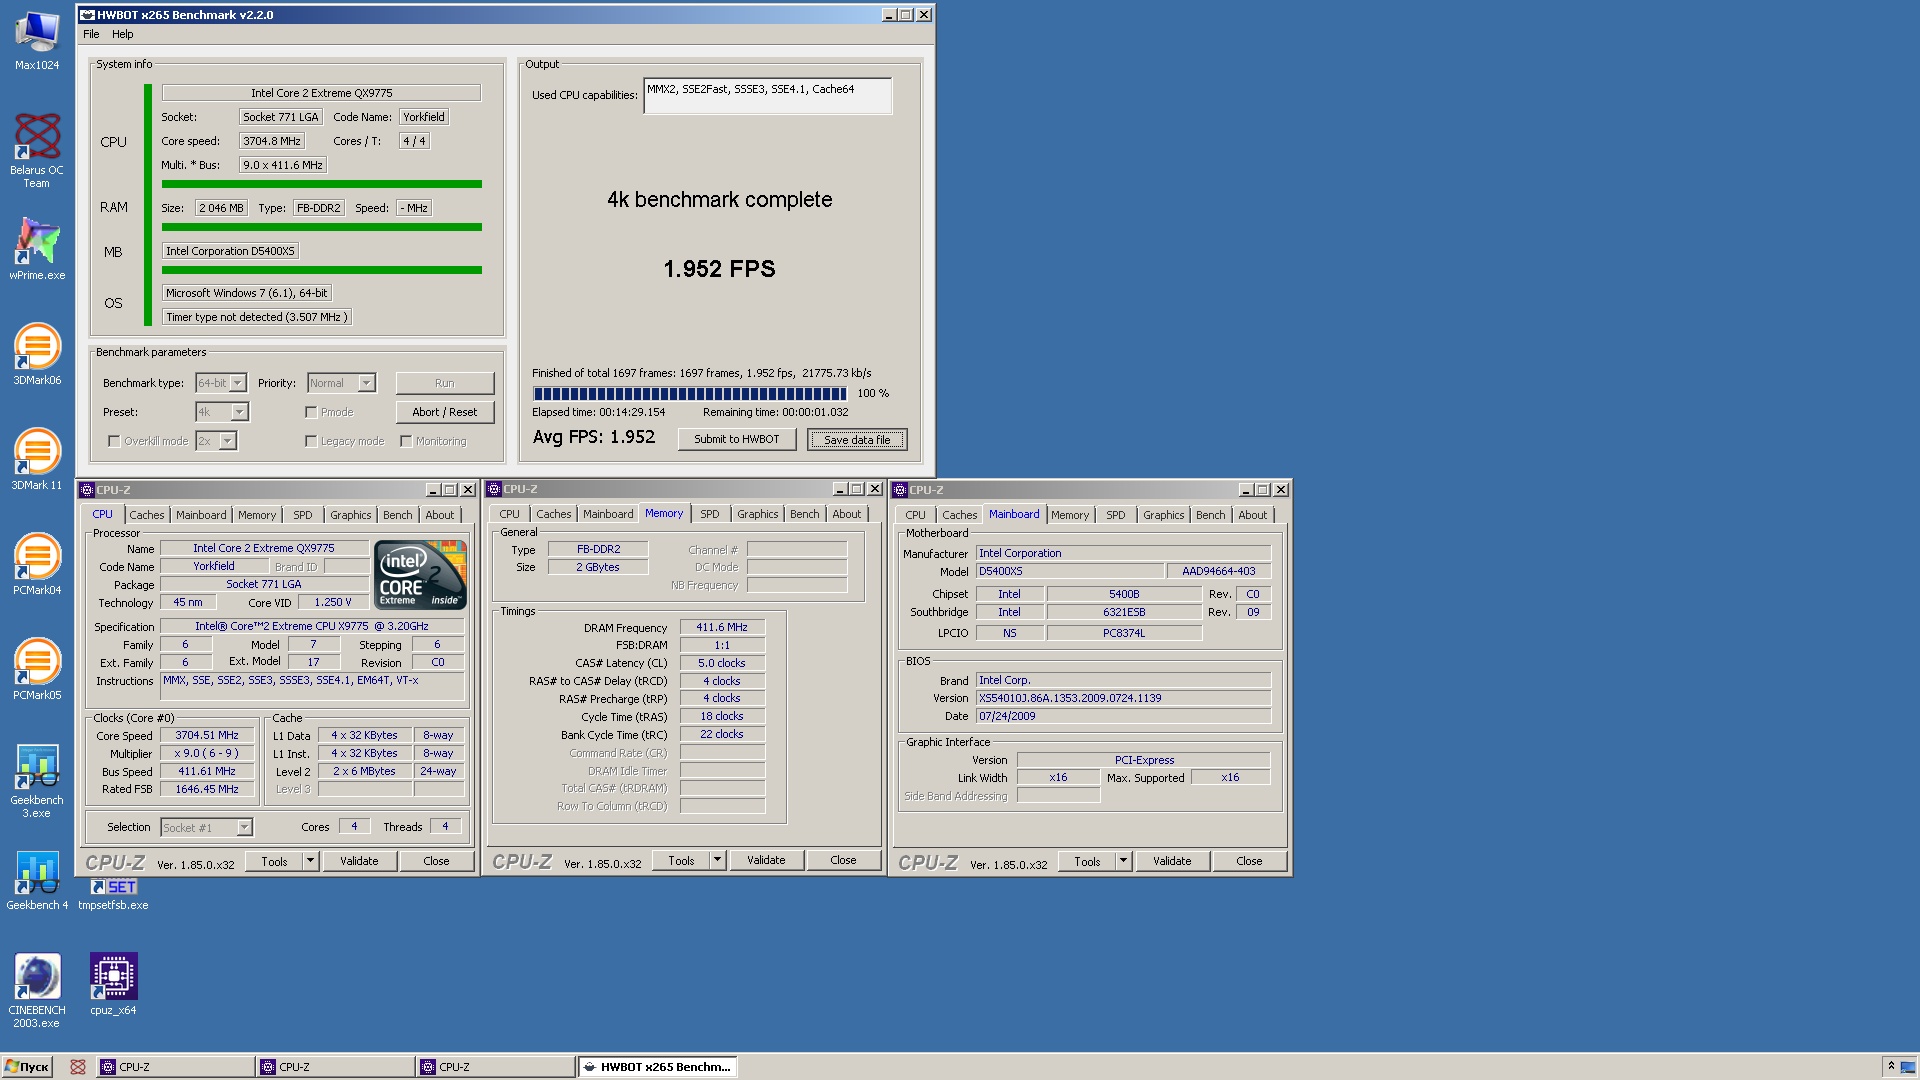Click the Abort / Reset button
The width and height of the screenshot is (1920, 1080).
click(x=445, y=412)
